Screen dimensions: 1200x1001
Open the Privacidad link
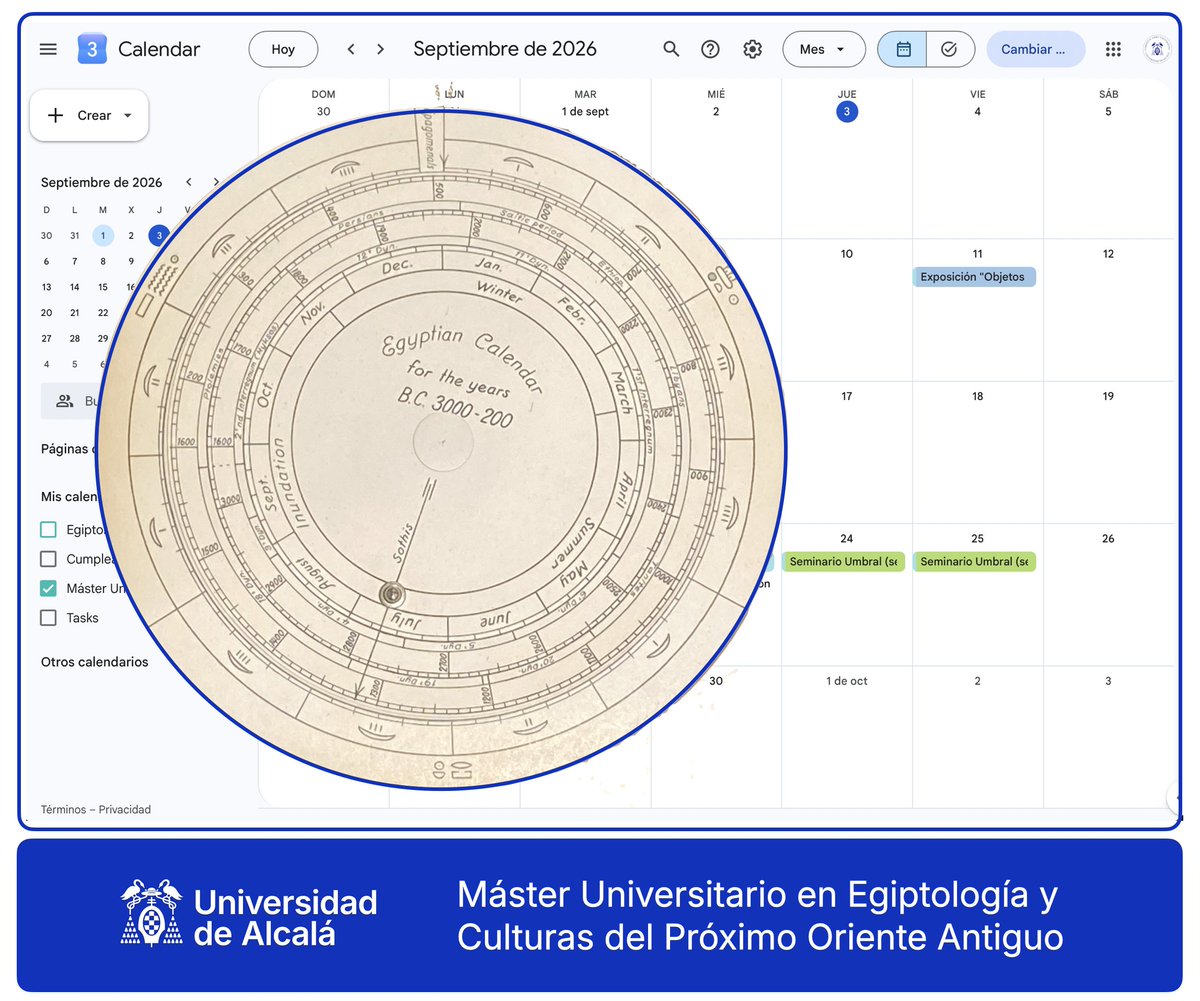125,810
